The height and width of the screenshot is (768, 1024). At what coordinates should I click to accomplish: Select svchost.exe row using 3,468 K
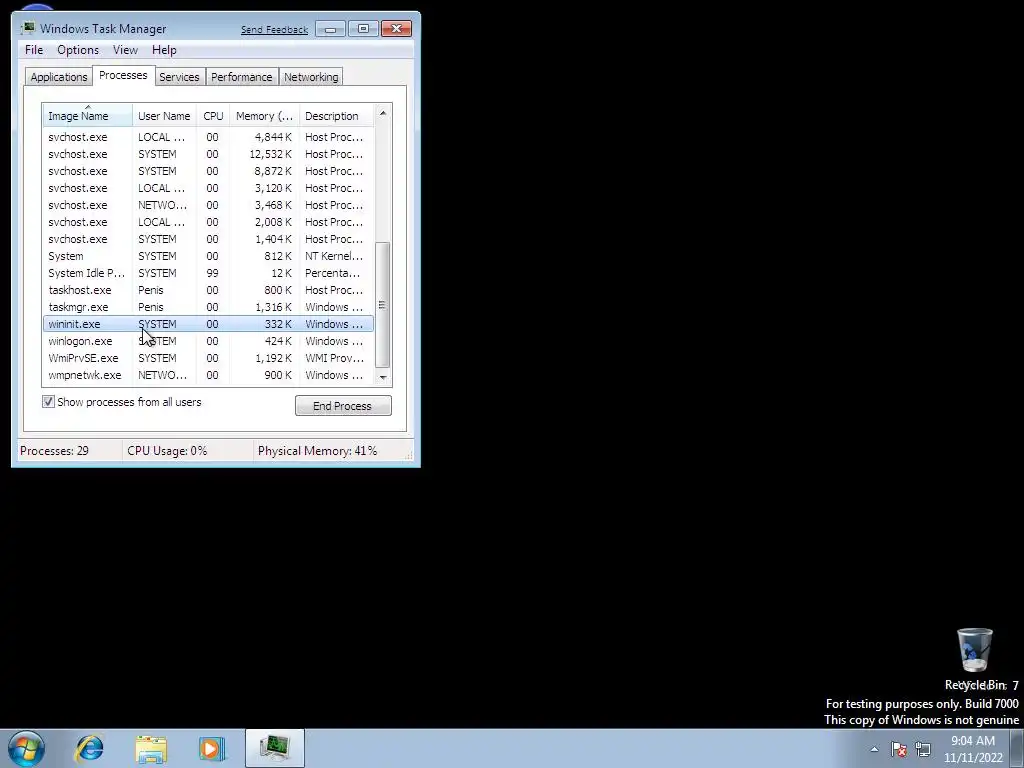pos(208,205)
